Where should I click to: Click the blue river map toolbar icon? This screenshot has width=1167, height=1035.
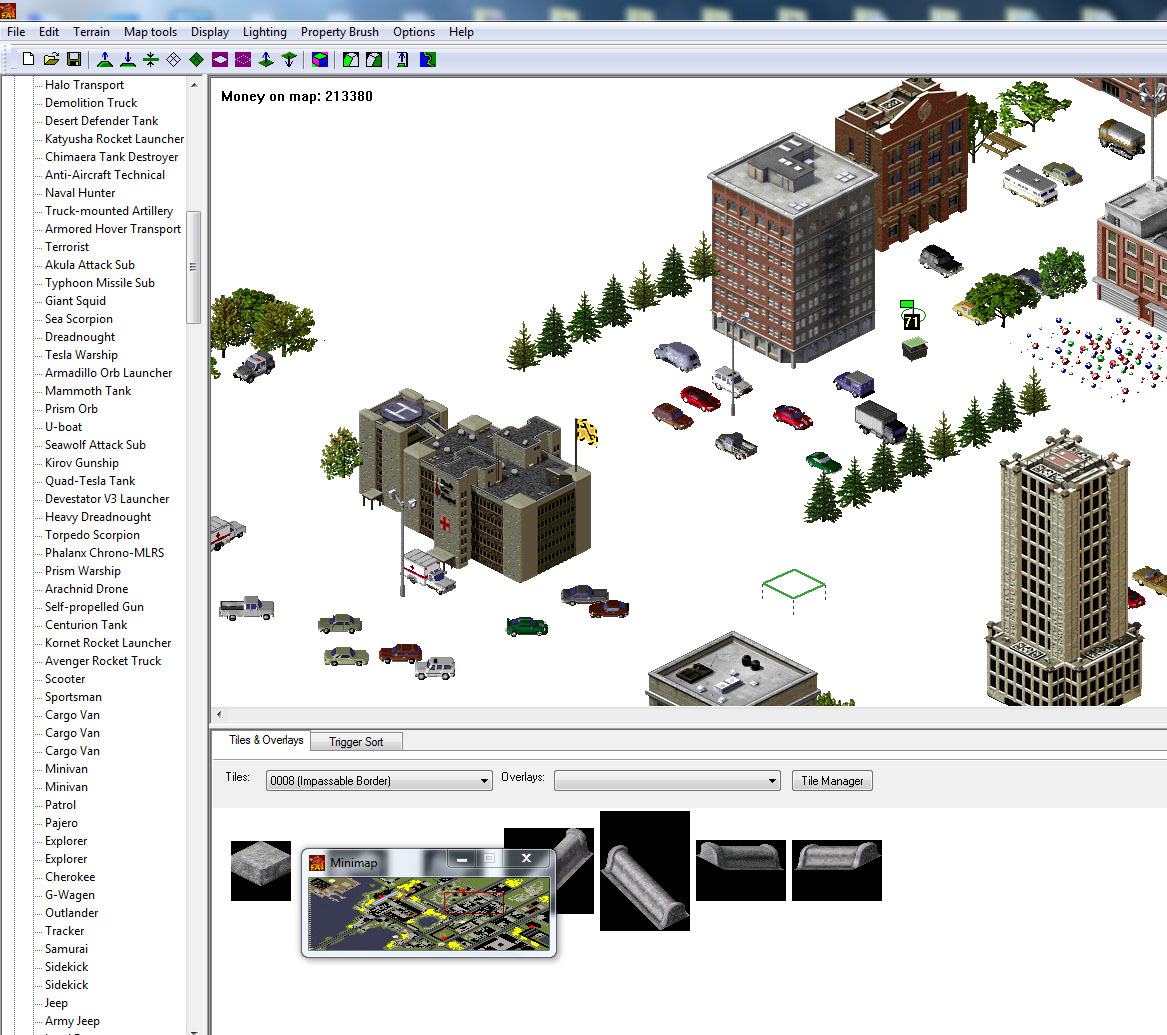coord(427,60)
